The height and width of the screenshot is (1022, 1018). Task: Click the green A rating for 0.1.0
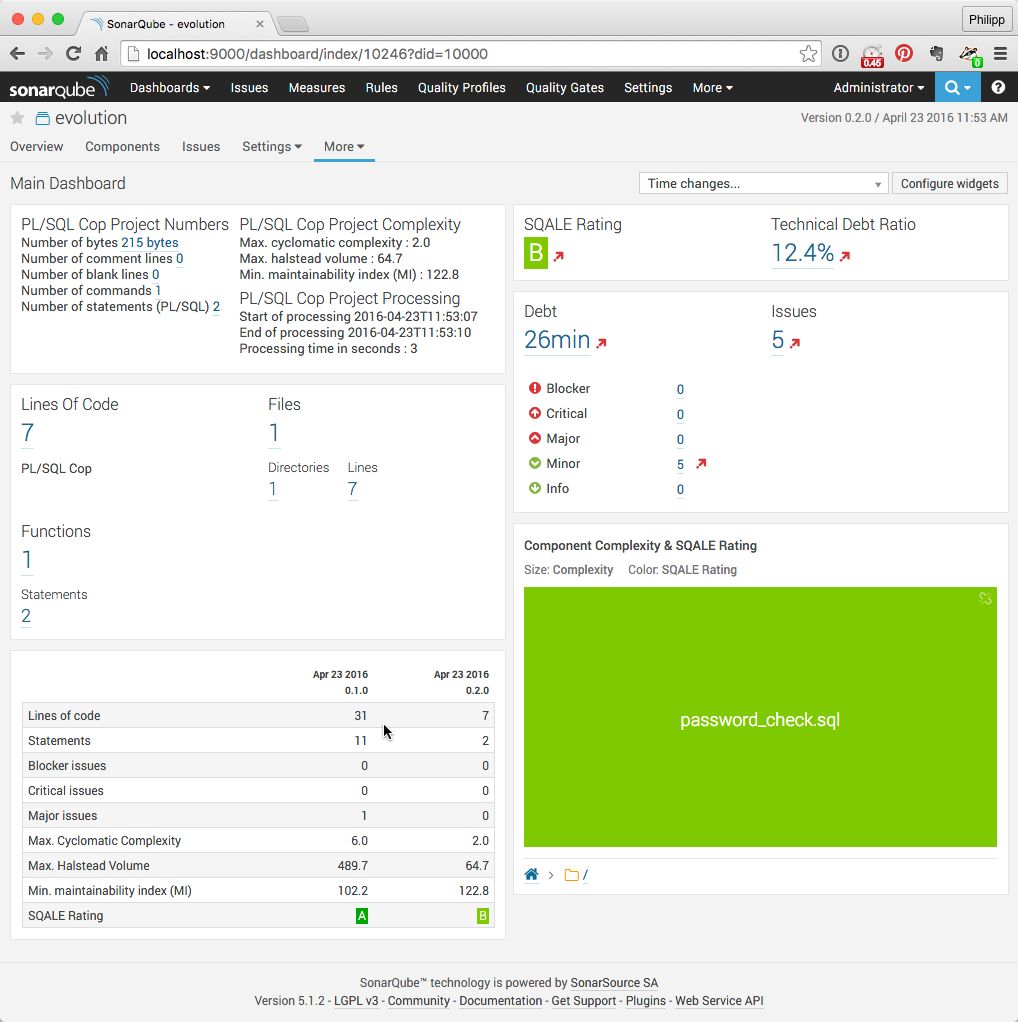362,916
